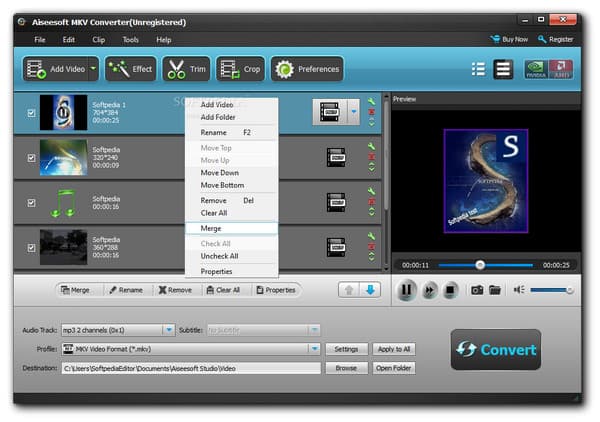Click red remove icon of 320*240 row
Viewport: 600px width, 422px height.
(371, 157)
